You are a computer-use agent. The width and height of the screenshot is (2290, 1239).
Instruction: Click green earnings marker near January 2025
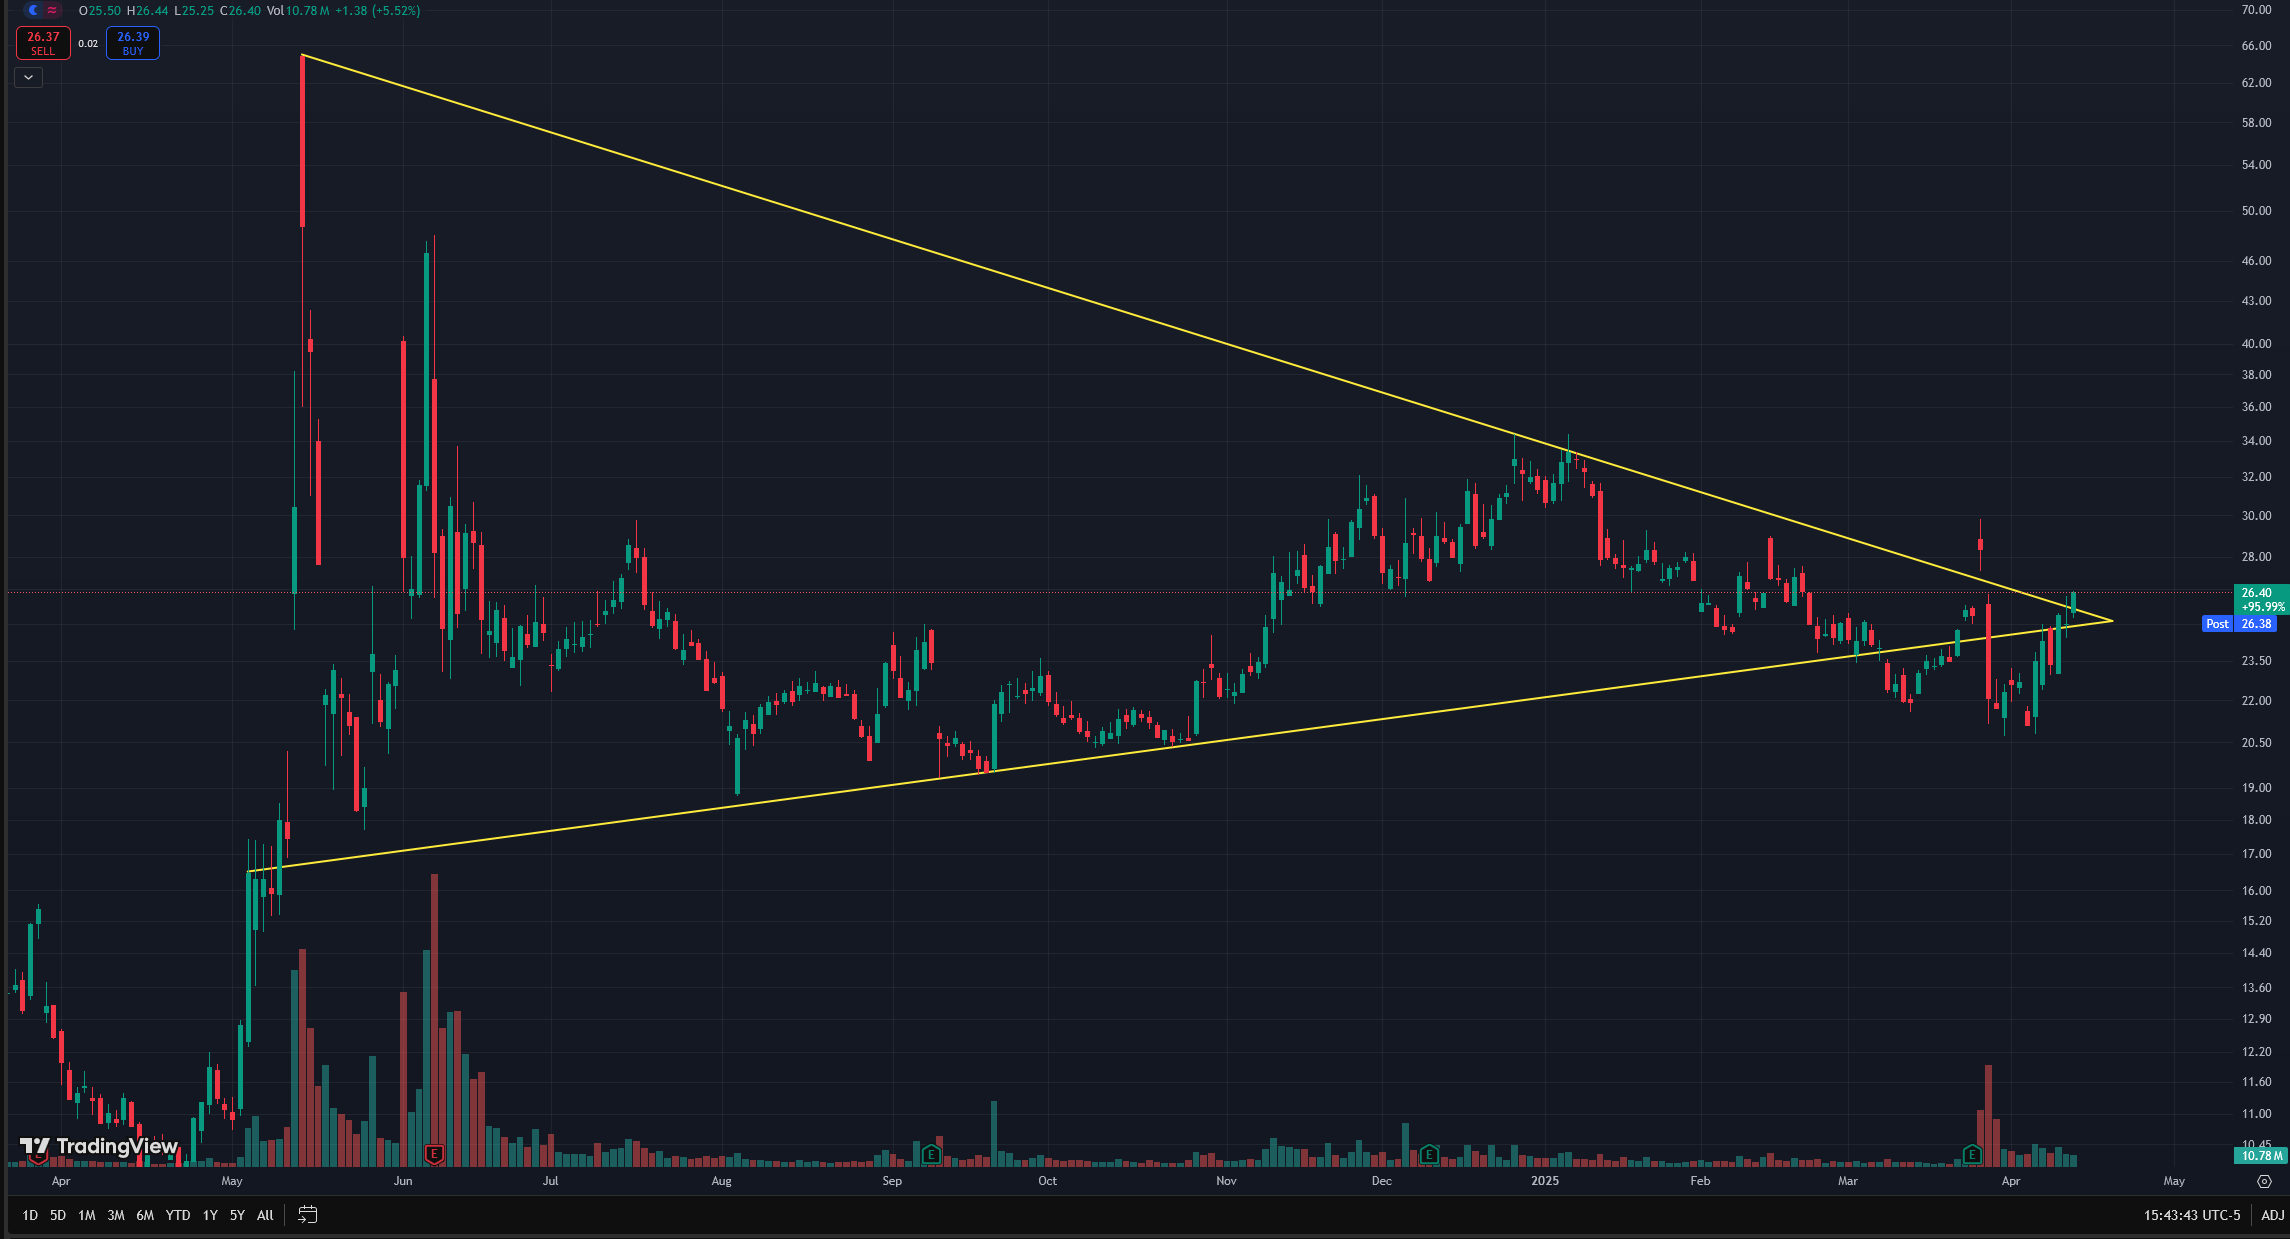tap(1429, 1154)
